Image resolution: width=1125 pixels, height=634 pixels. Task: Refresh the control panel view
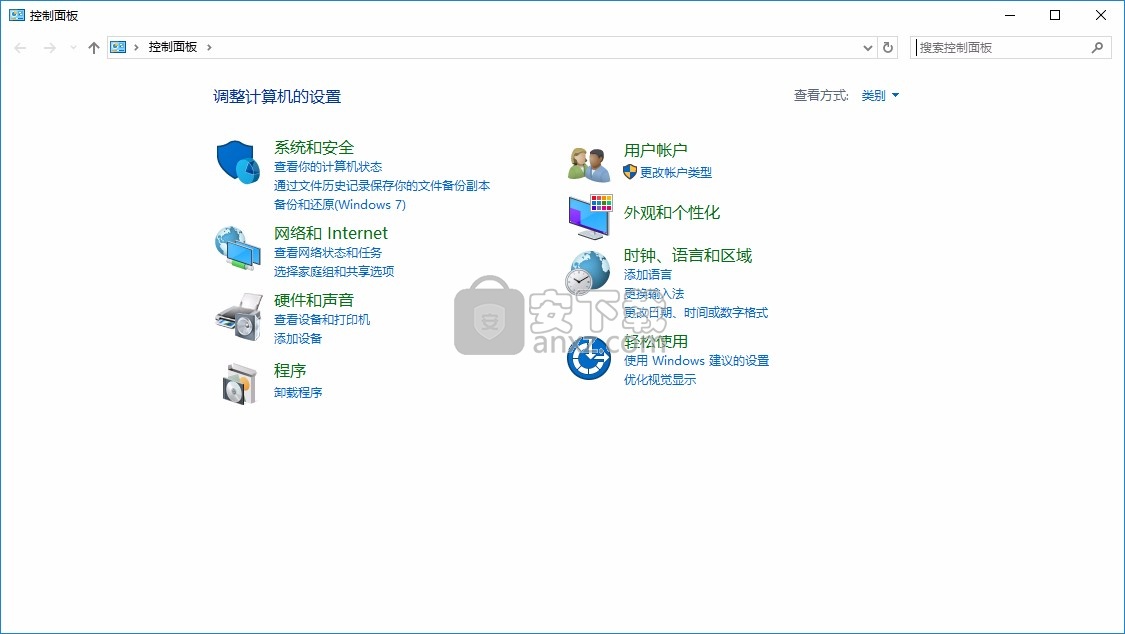click(888, 47)
